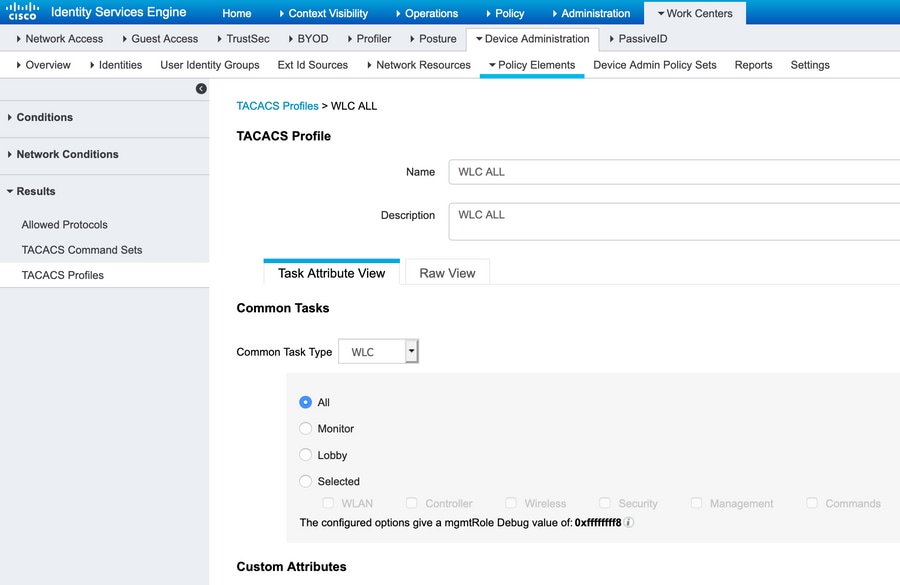Open the Settings page
The width and height of the screenshot is (900, 585).
810,65
